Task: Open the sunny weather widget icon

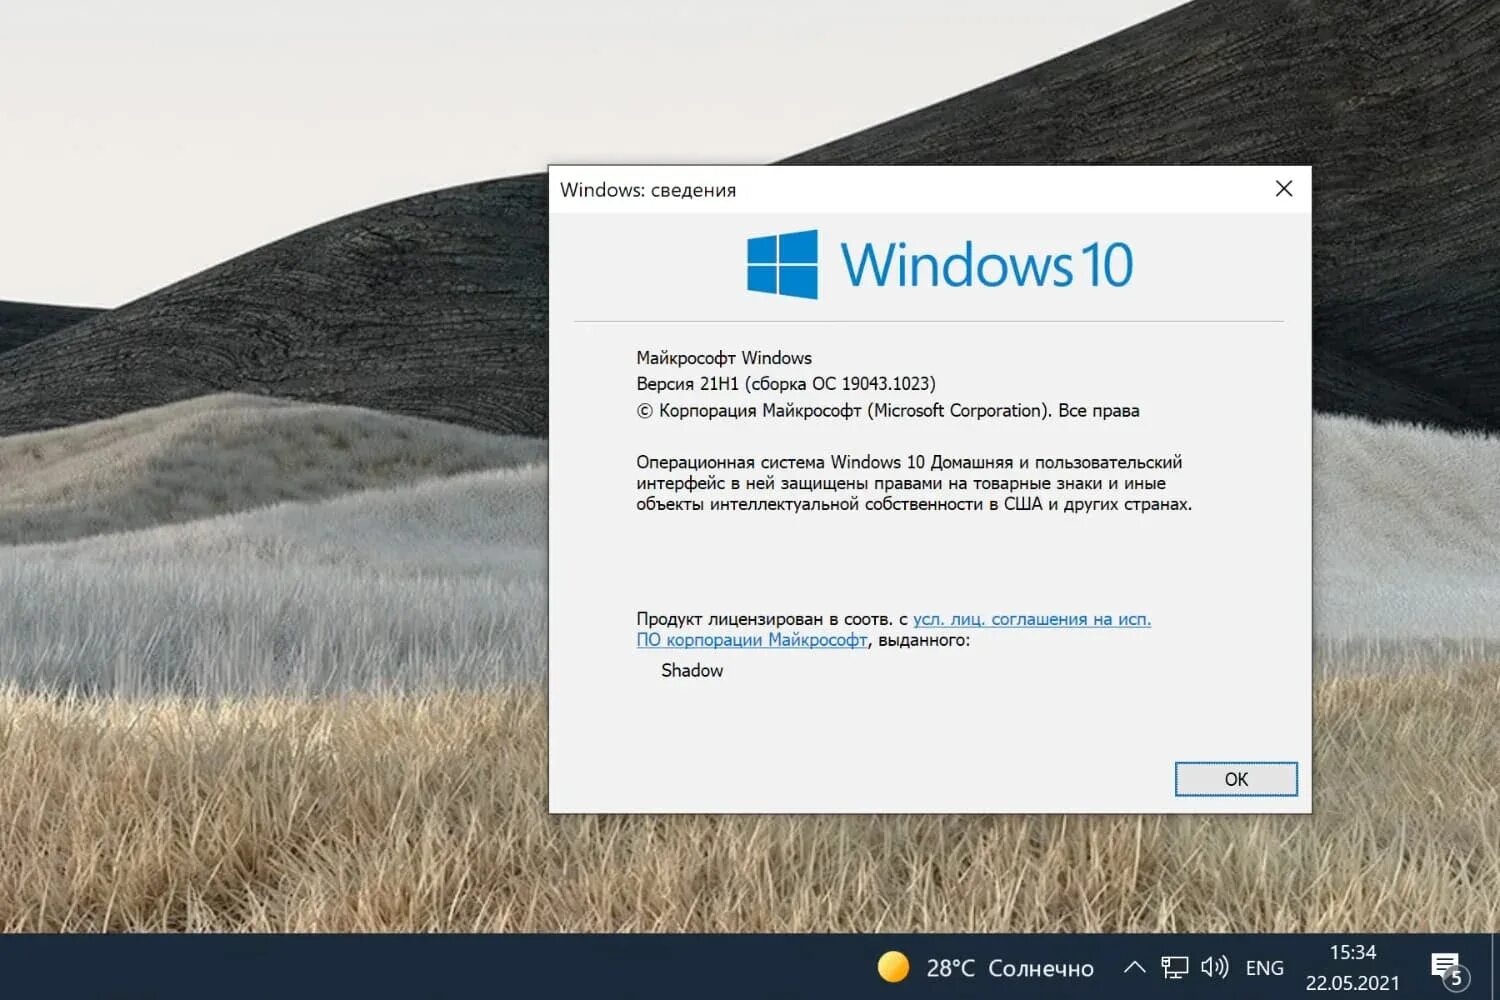Action: click(893, 967)
